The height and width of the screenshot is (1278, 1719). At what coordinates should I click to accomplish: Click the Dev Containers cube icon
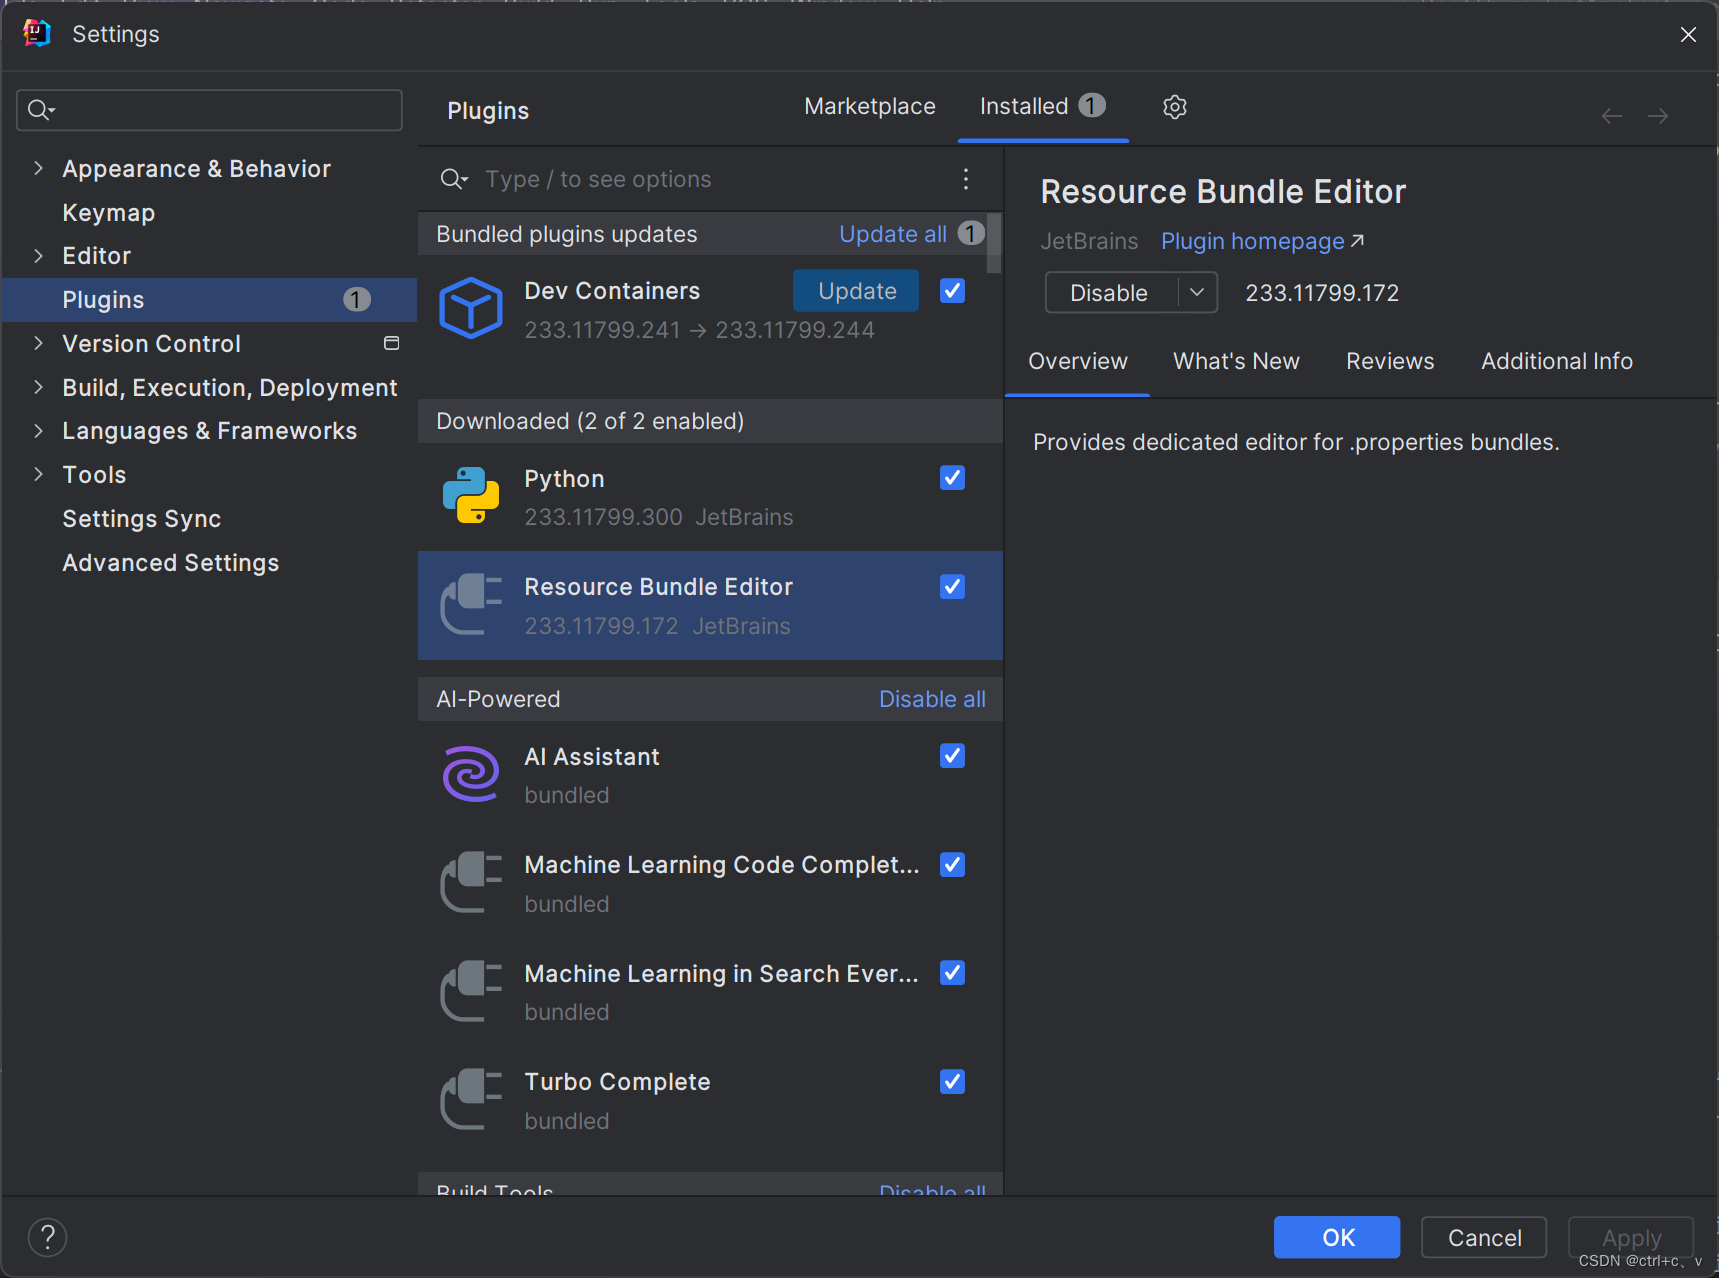471,308
